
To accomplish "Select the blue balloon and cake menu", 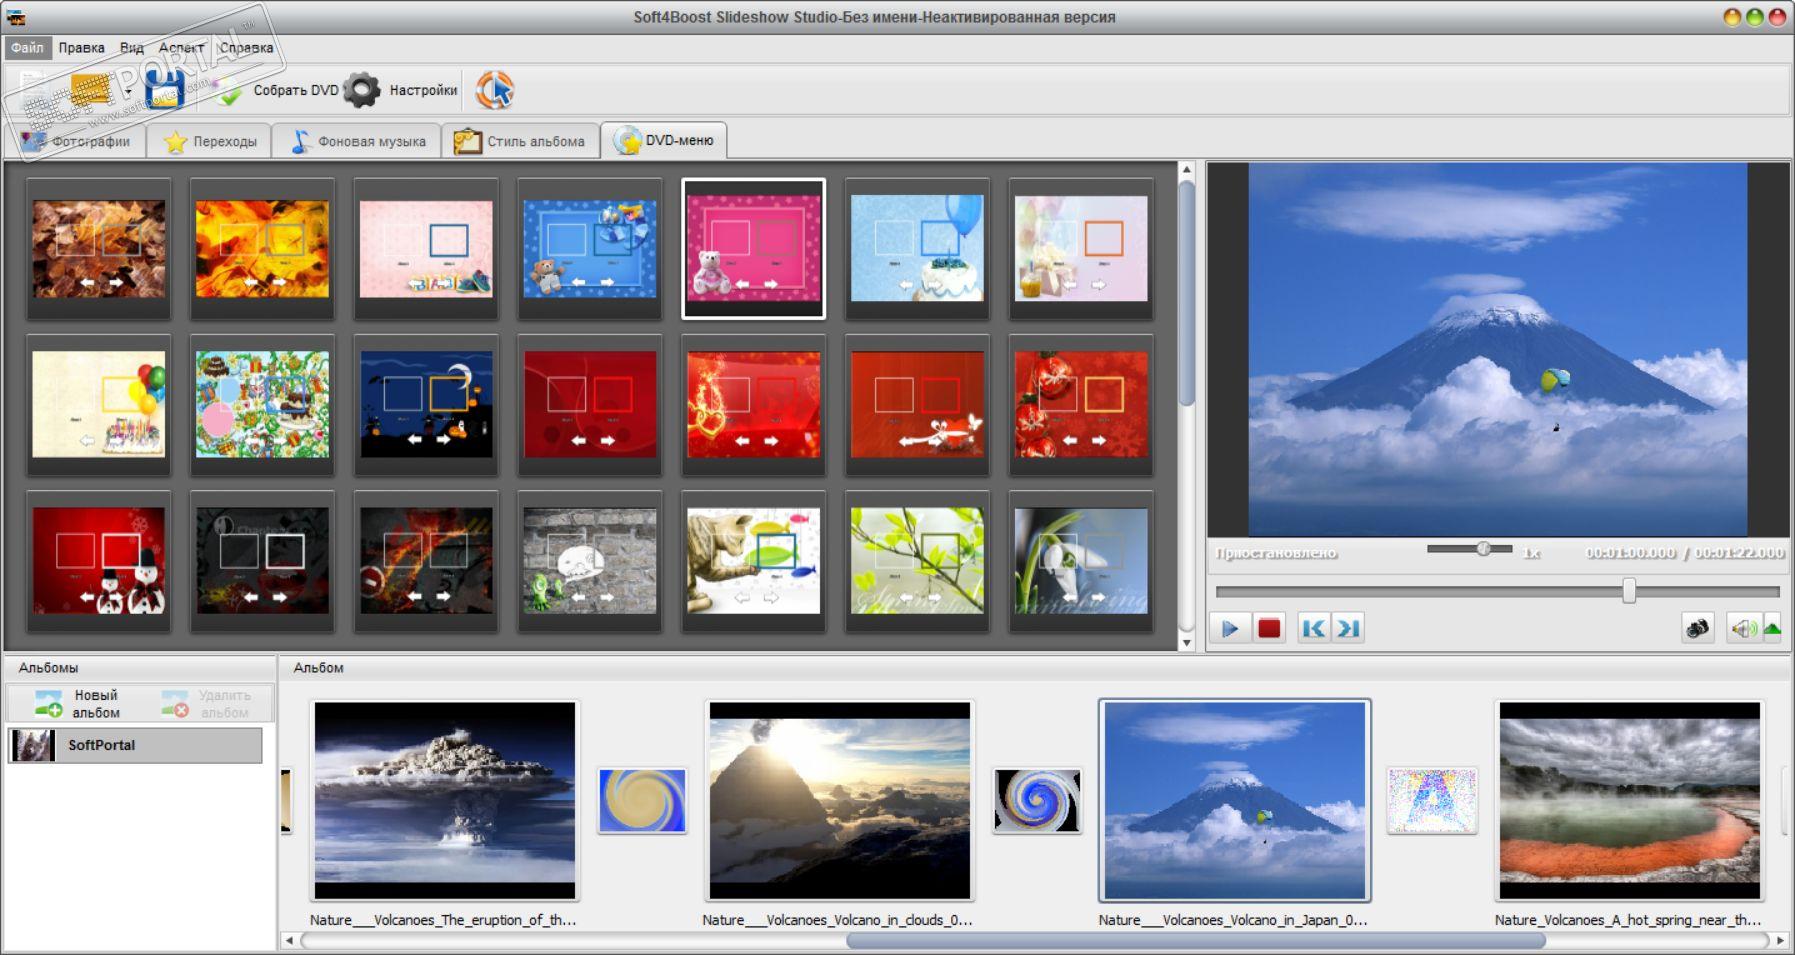I will [917, 249].
